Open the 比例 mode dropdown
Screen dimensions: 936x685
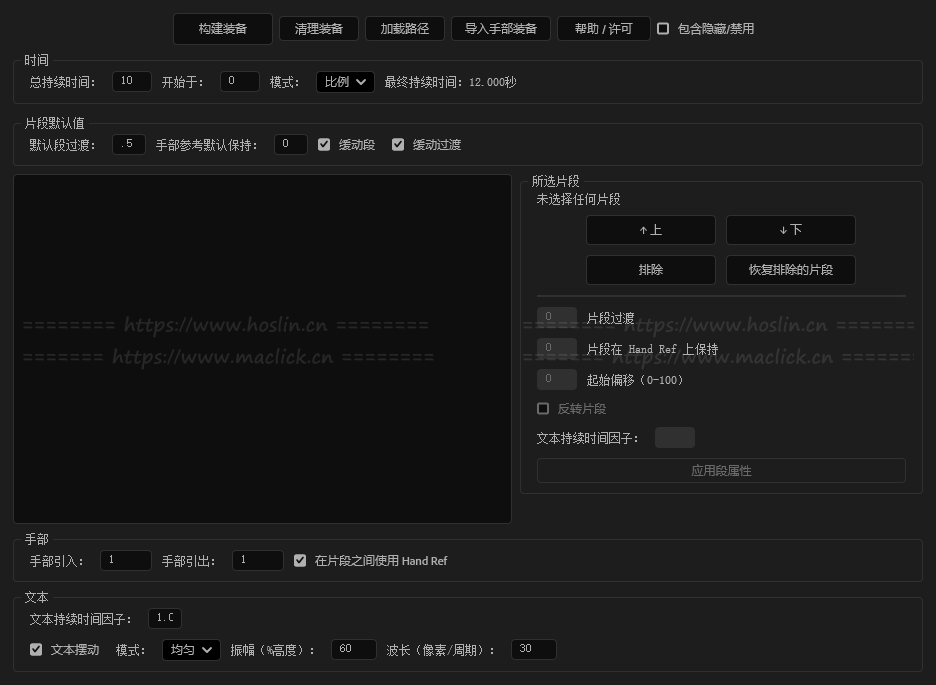click(x=345, y=82)
